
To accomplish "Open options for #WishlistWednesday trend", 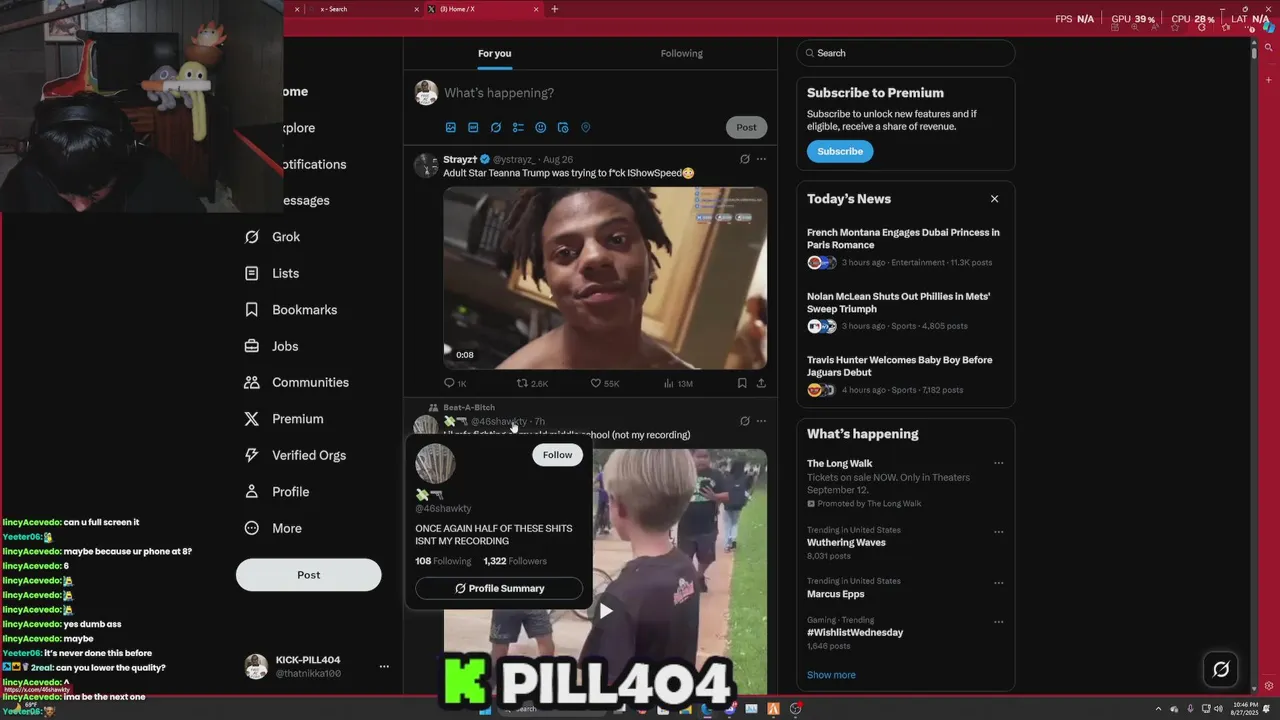I will pos(998,621).
